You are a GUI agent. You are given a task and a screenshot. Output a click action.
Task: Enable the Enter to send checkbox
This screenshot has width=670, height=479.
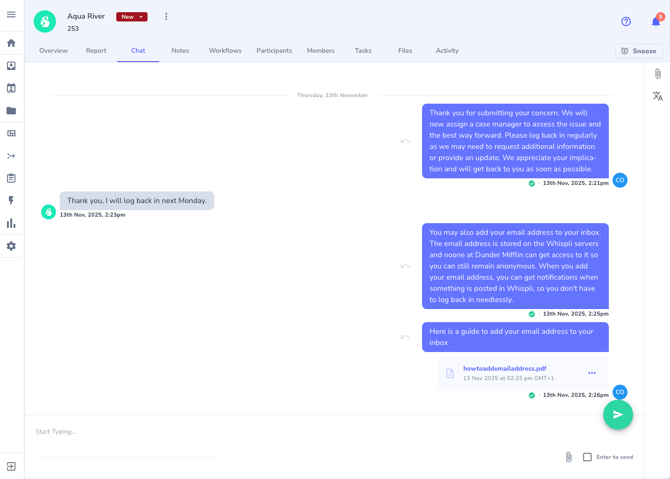point(587,457)
